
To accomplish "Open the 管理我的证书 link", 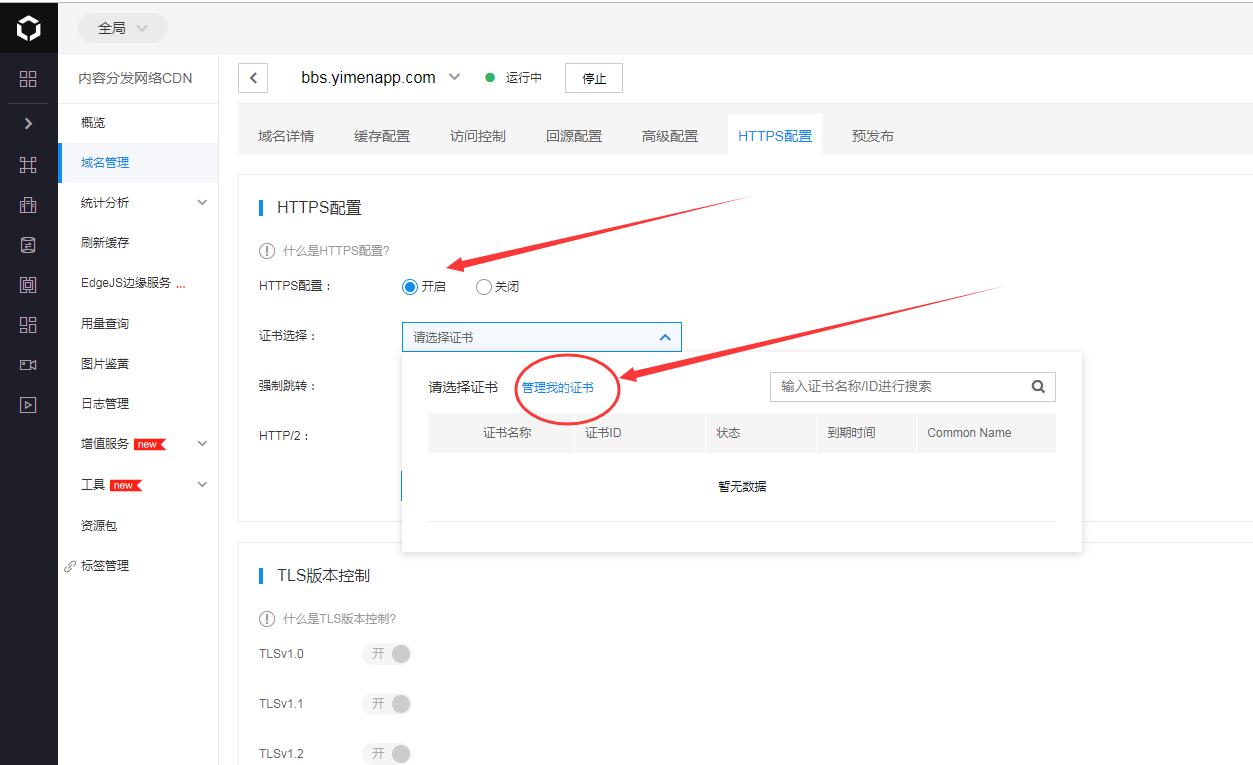I will 558,388.
